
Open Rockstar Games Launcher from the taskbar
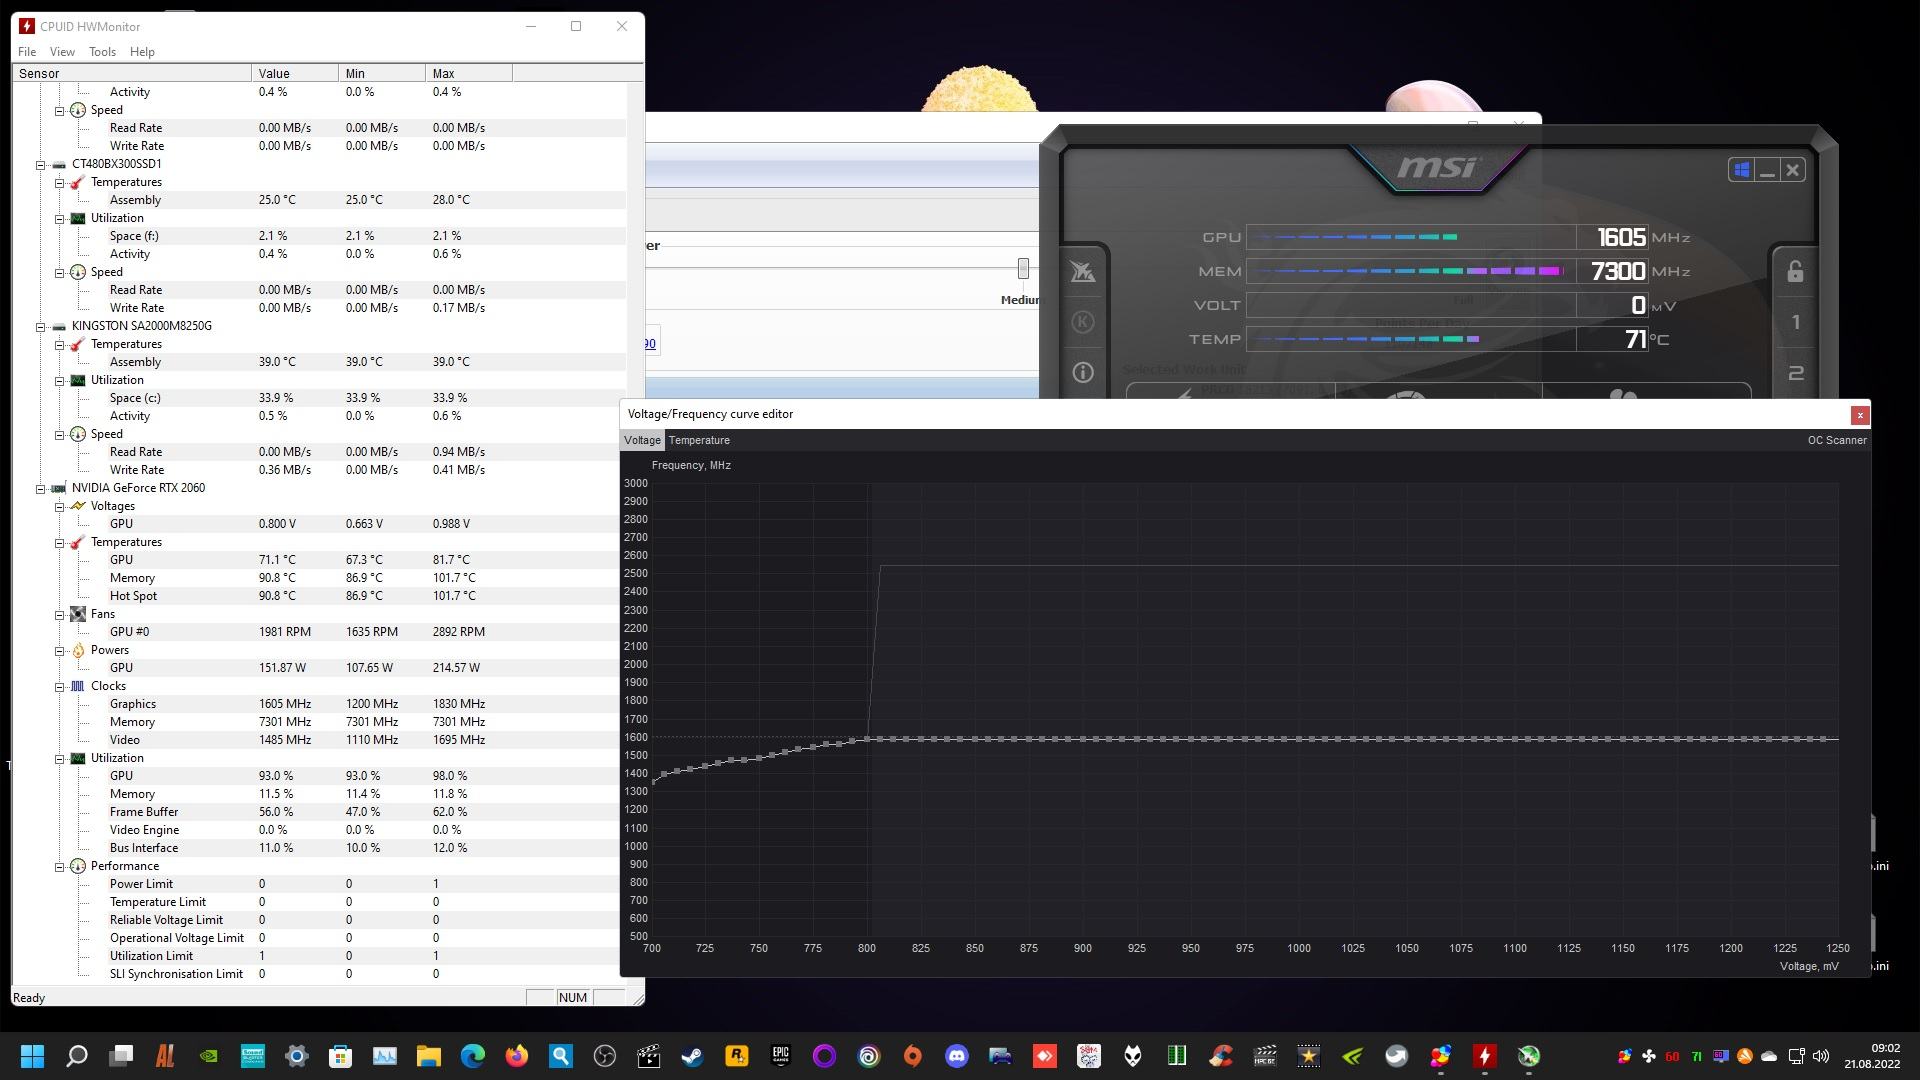[x=737, y=1056]
